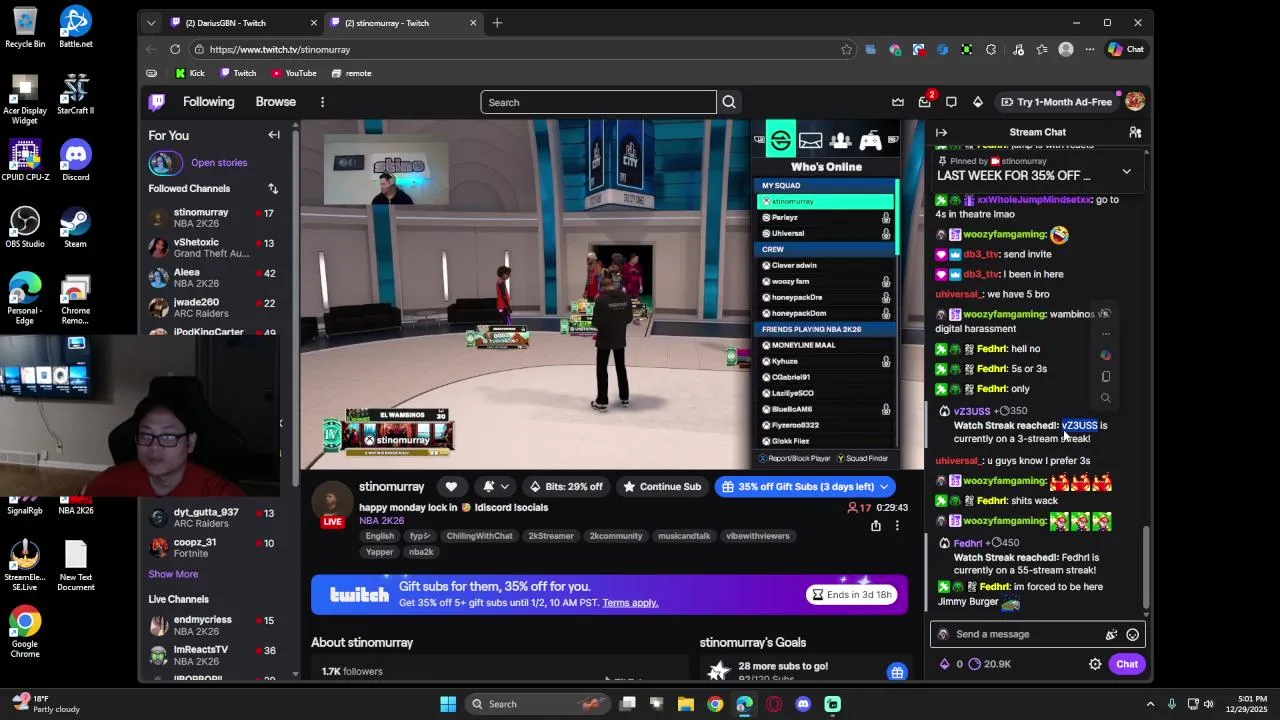
Task: Select the stinomurray Twitch browser tab
Action: click(402, 22)
